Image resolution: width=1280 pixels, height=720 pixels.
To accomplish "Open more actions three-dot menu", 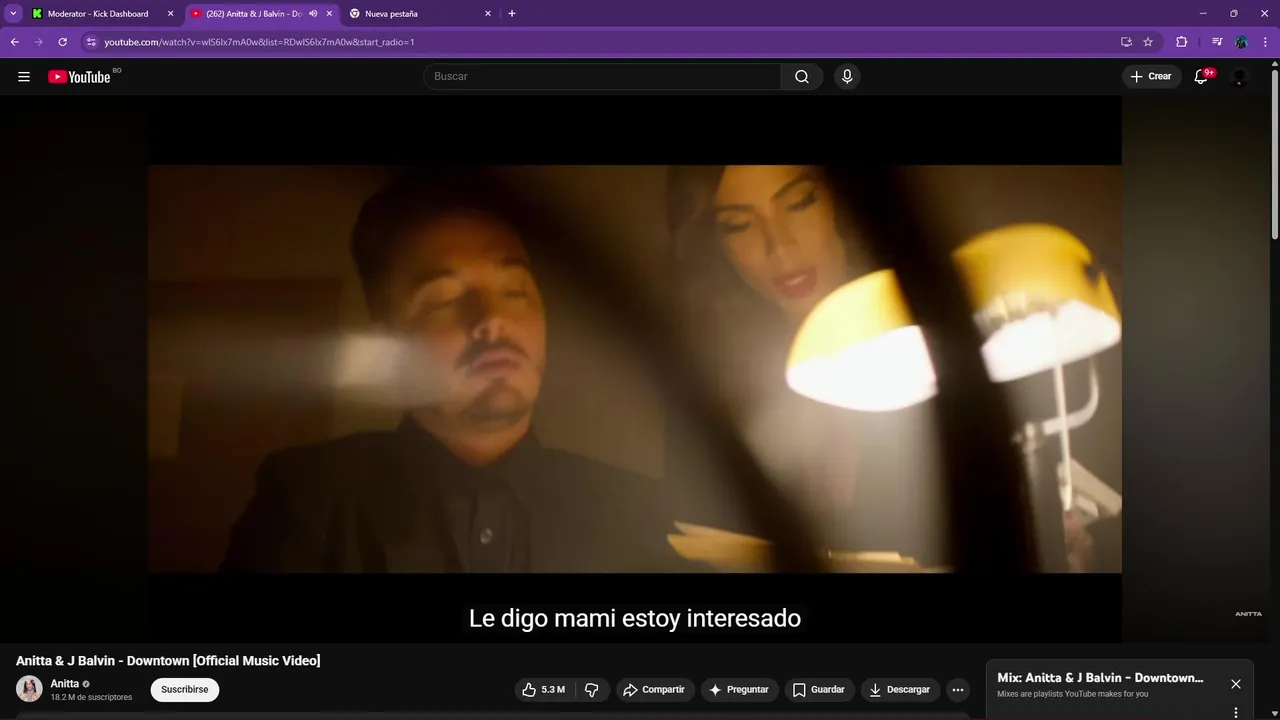I will (958, 690).
